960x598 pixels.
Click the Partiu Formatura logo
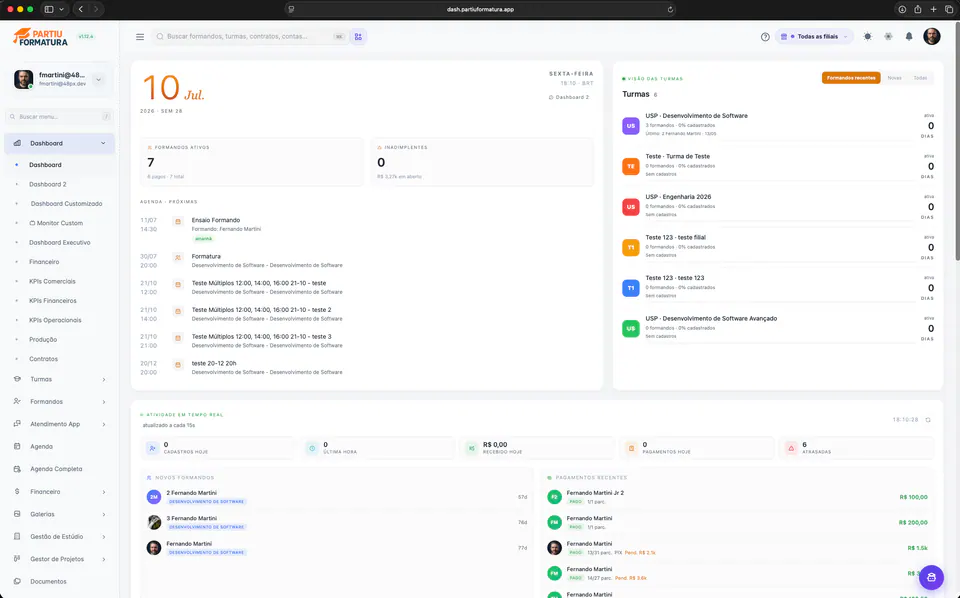(x=40, y=37)
